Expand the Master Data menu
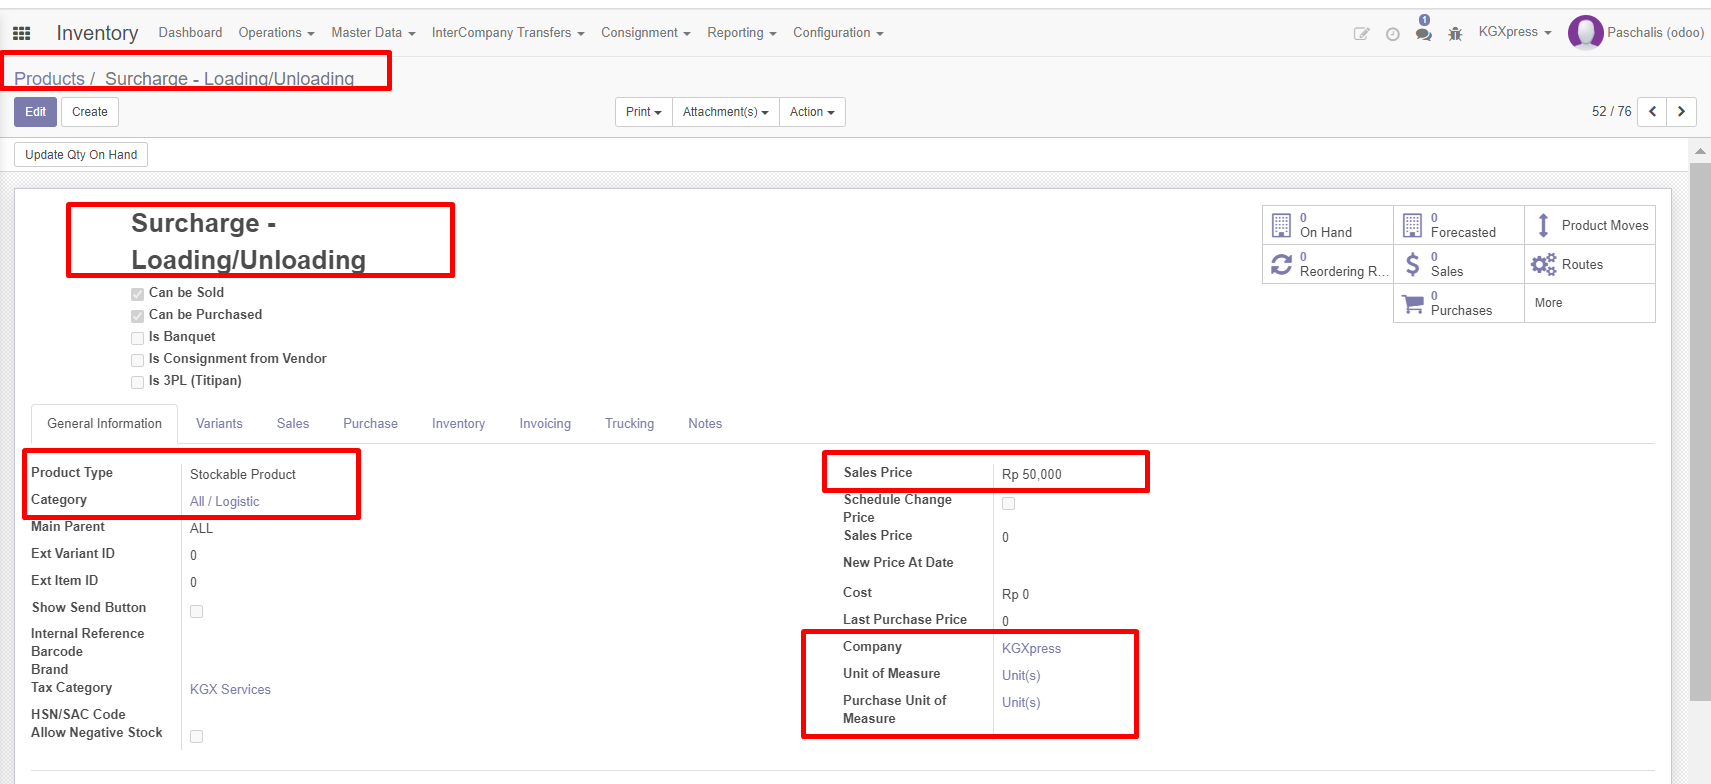 (x=373, y=33)
